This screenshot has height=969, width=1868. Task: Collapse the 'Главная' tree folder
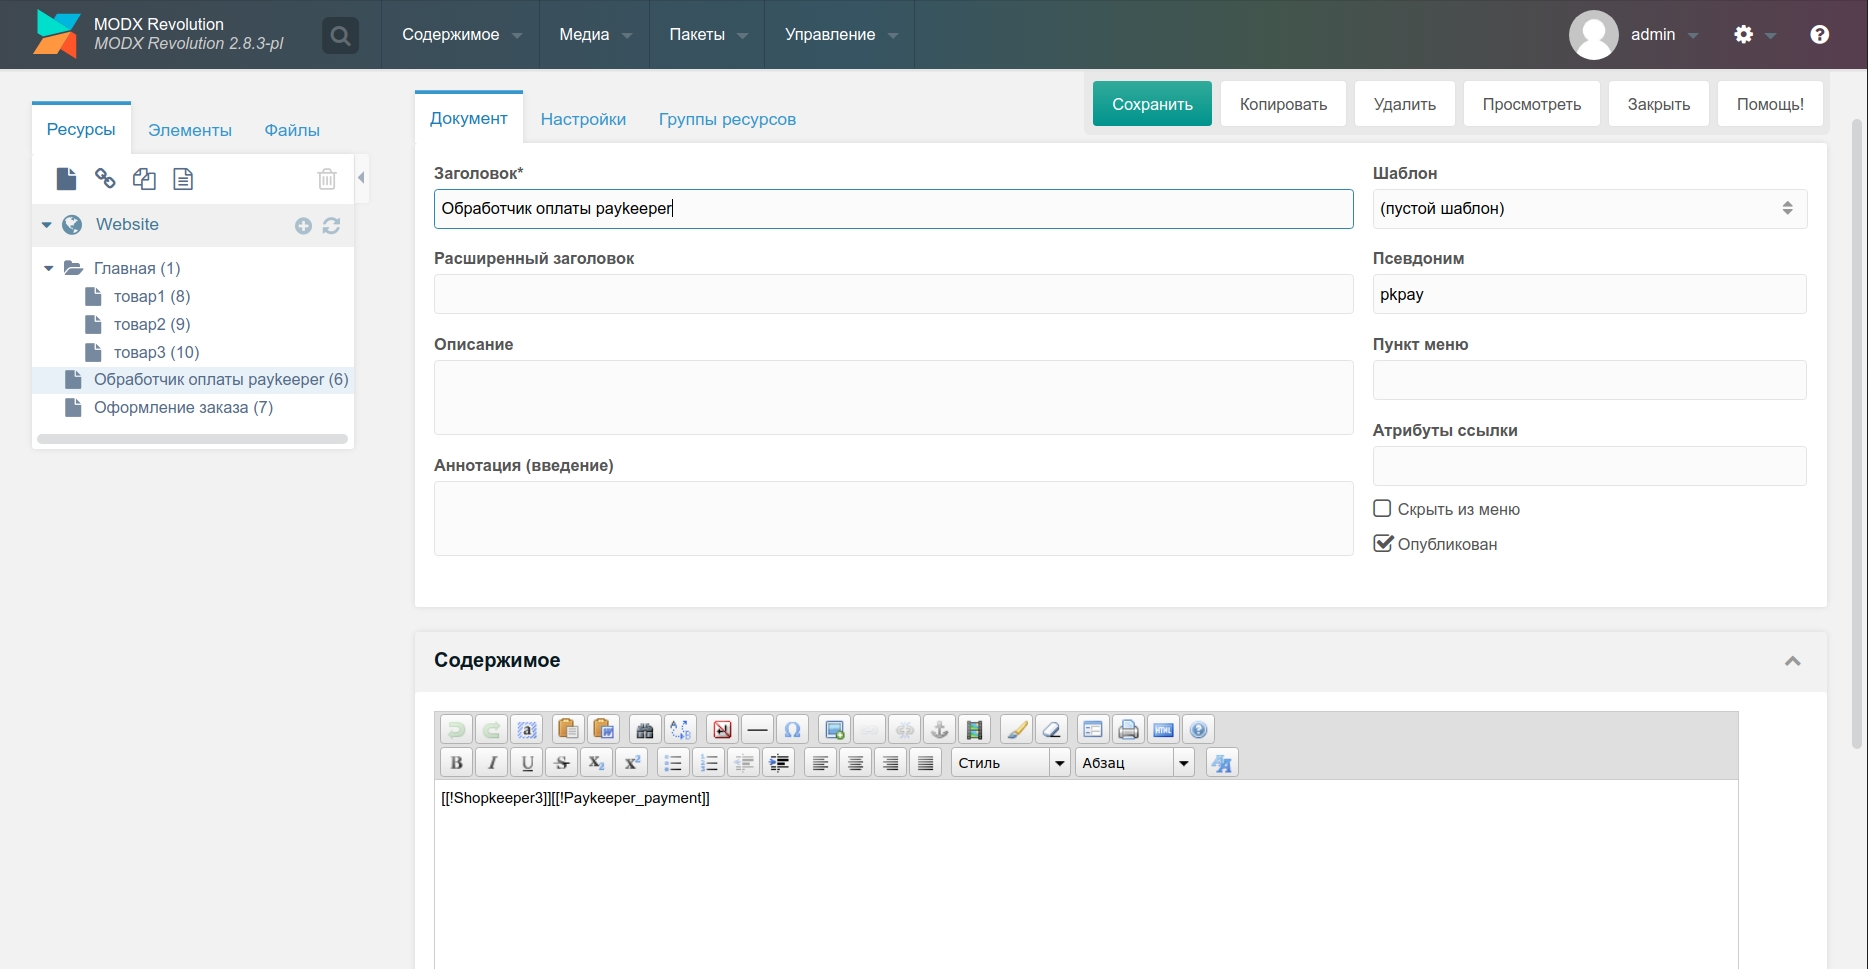48,268
